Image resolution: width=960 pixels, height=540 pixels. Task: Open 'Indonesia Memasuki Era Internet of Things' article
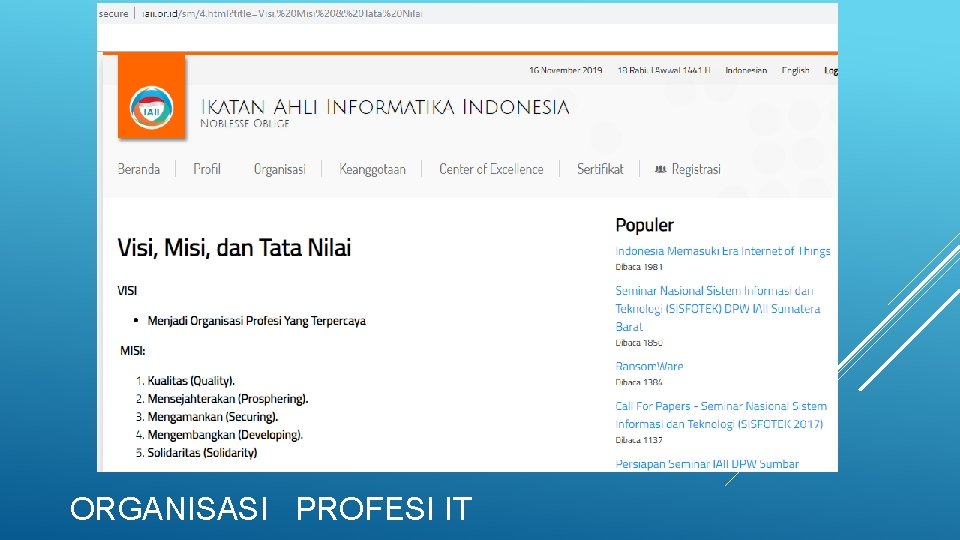tap(722, 251)
